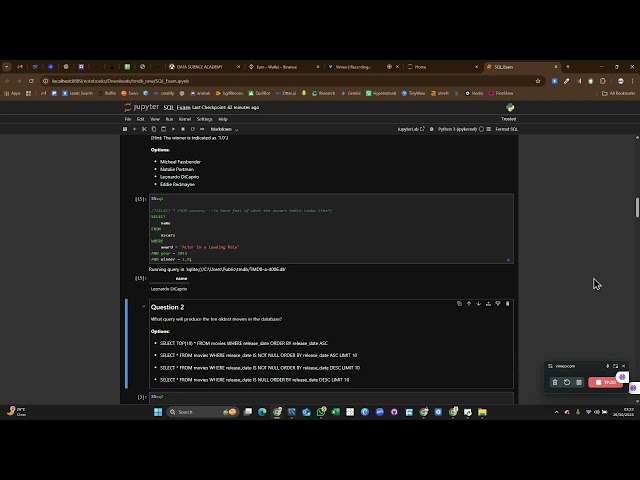The width and height of the screenshot is (640, 480).
Task: Click the Trusted notebook indicator
Action: [x=509, y=119]
